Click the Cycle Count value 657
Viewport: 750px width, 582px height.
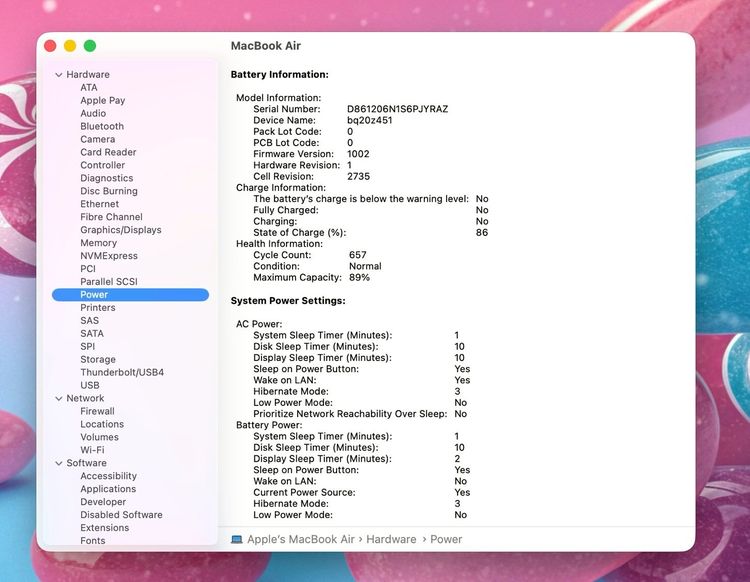[x=358, y=255]
